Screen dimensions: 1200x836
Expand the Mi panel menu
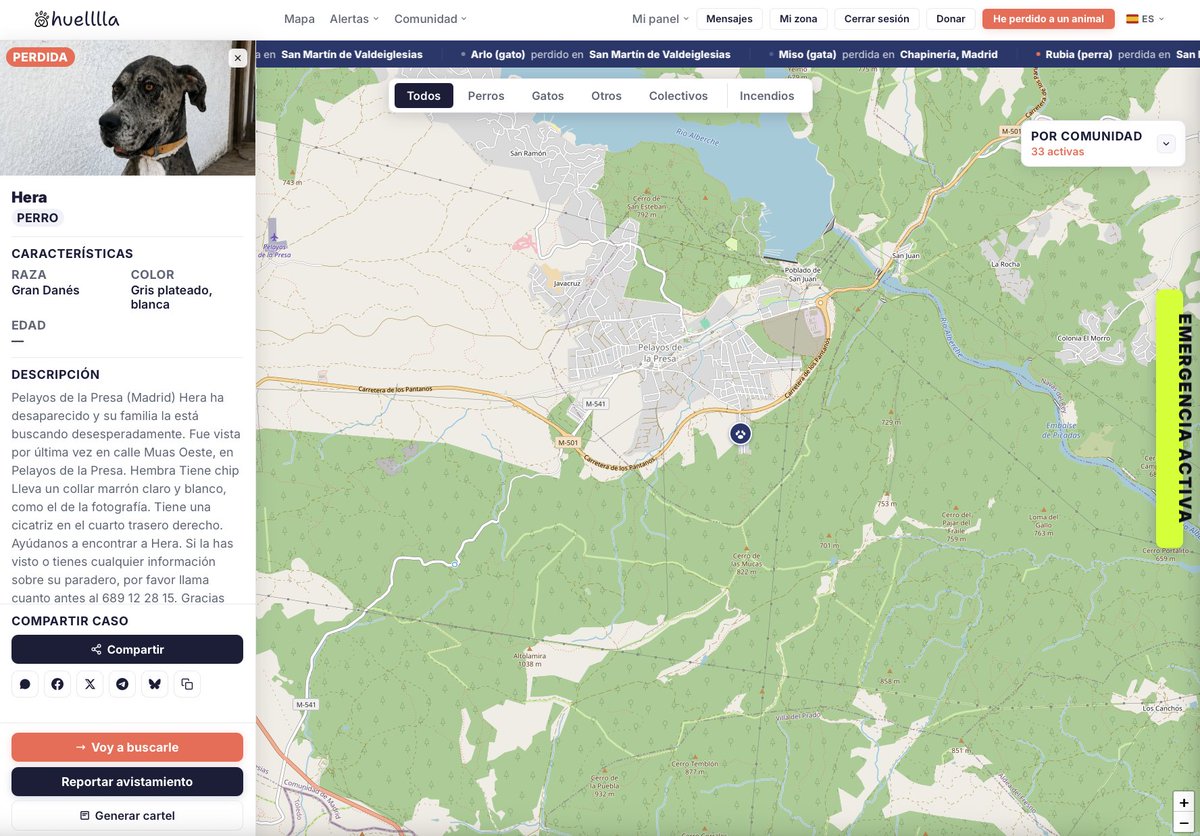(660, 19)
